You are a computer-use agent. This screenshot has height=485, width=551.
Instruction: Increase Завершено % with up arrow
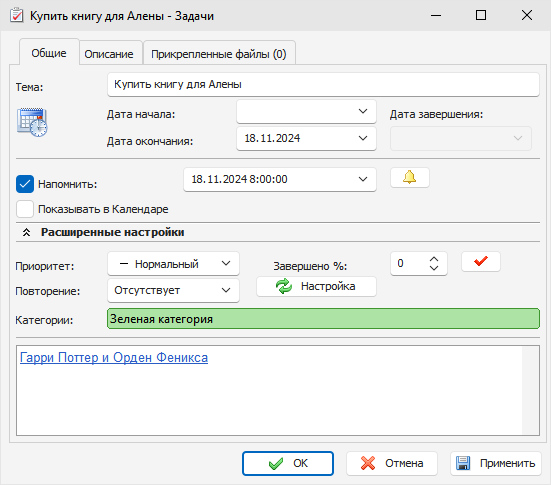[434, 259]
